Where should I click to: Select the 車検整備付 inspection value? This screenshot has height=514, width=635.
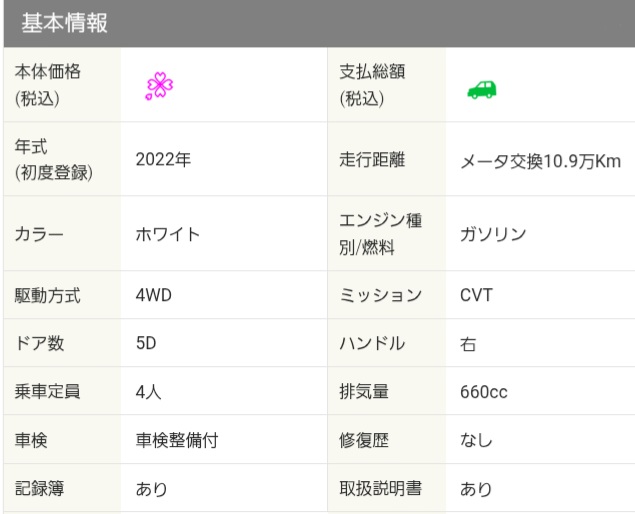[x=176, y=440]
